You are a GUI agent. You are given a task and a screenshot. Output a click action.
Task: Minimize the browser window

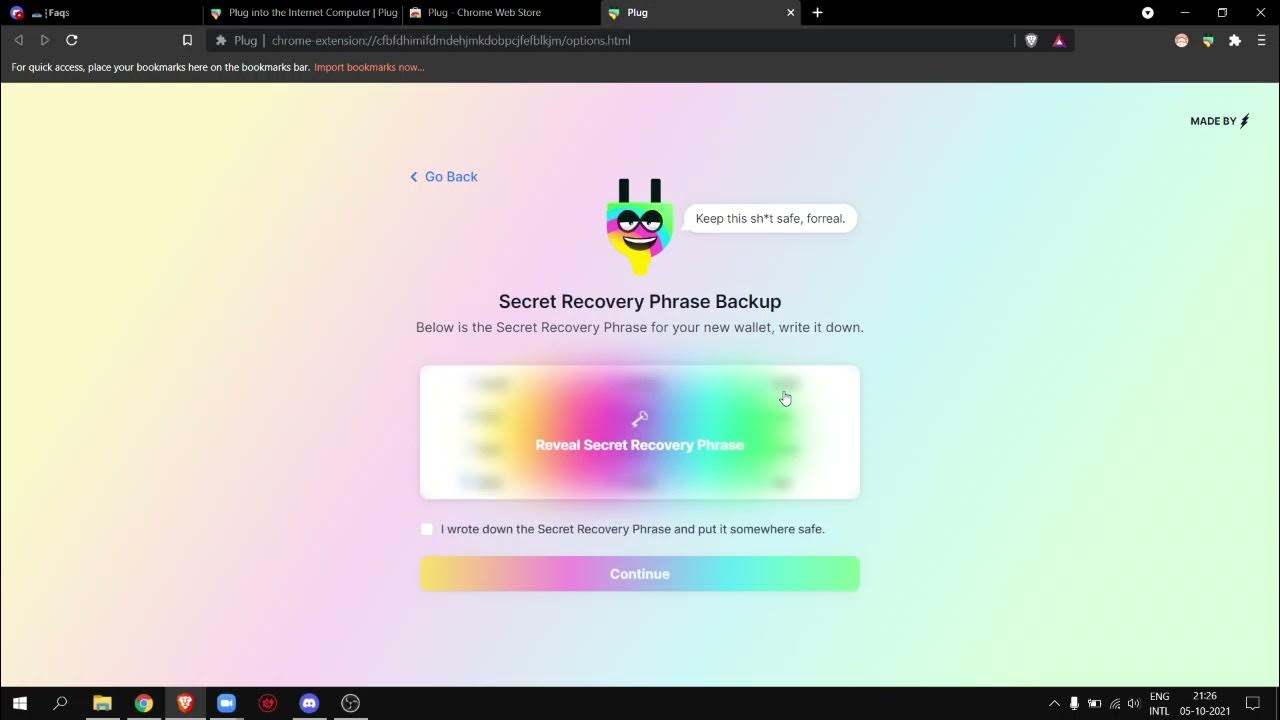coord(1185,13)
